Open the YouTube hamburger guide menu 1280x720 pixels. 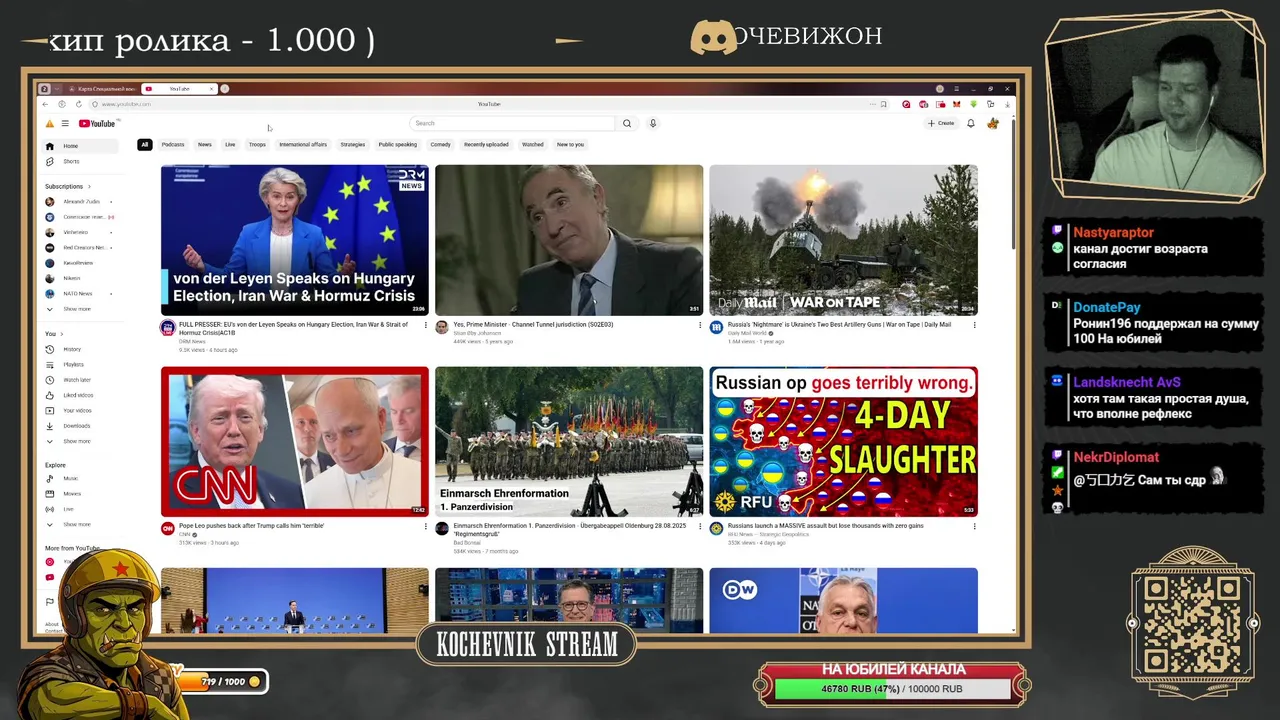click(x=65, y=124)
